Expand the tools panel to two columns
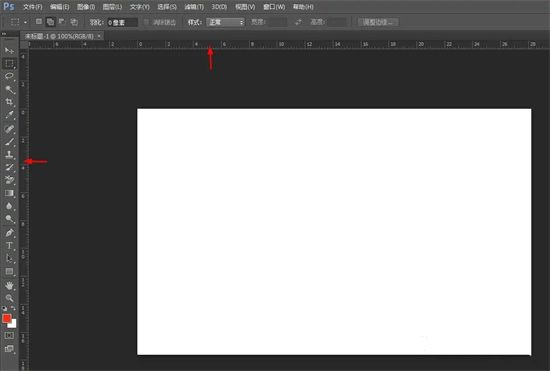Viewport: 550px width, 371px height. (4, 34)
